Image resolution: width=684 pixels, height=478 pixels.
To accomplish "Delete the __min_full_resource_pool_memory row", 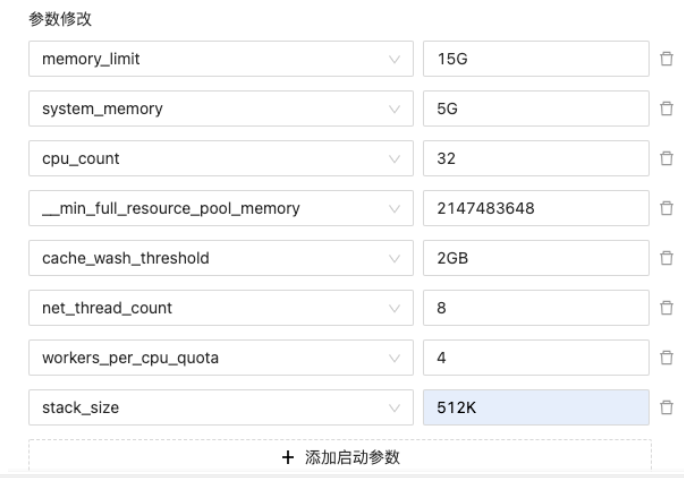I will [x=666, y=208].
